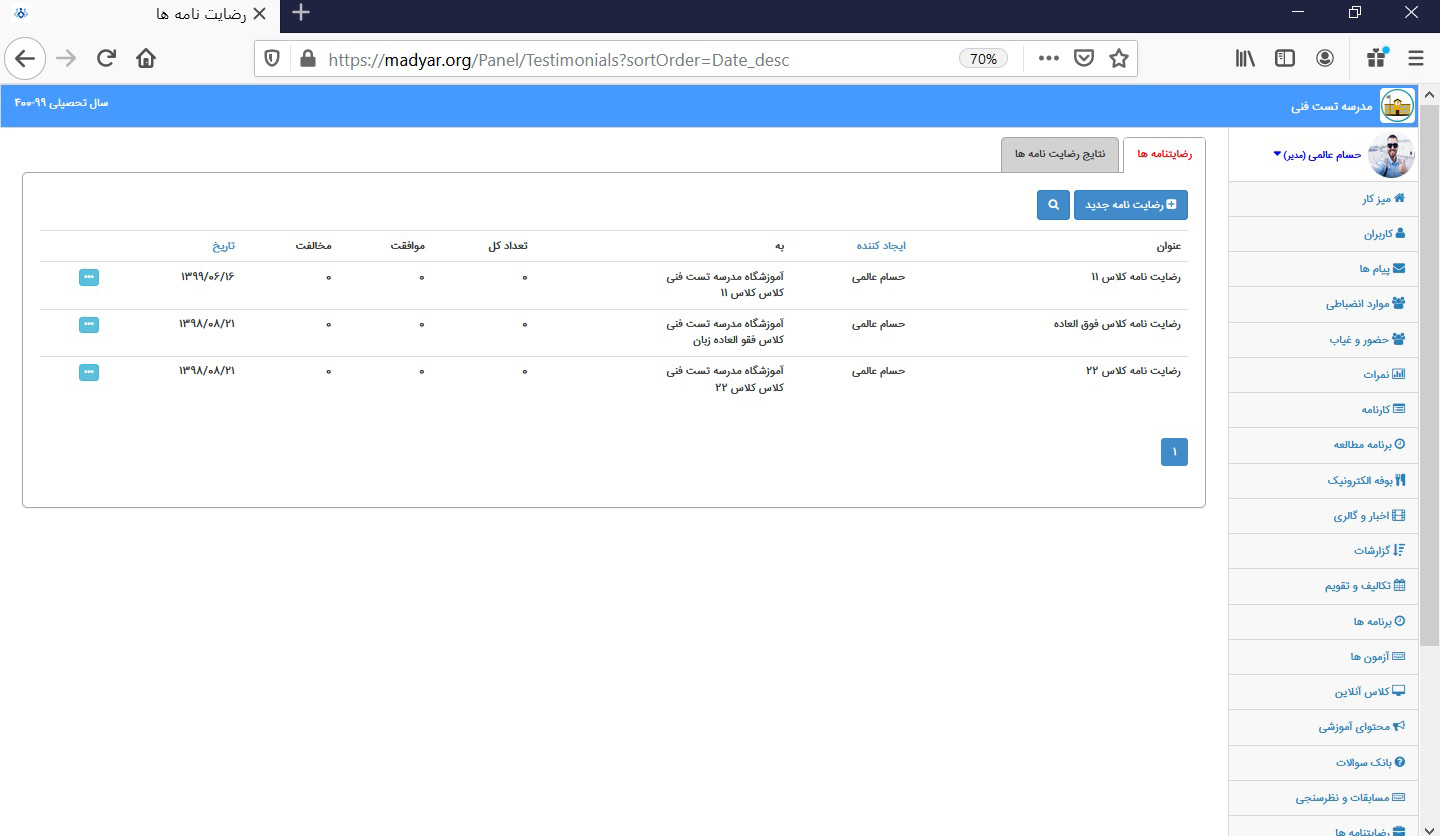This screenshot has width=1440, height=836.
Task: Open Firefox bookmark star icon
Action: [x=1119, y=59]
